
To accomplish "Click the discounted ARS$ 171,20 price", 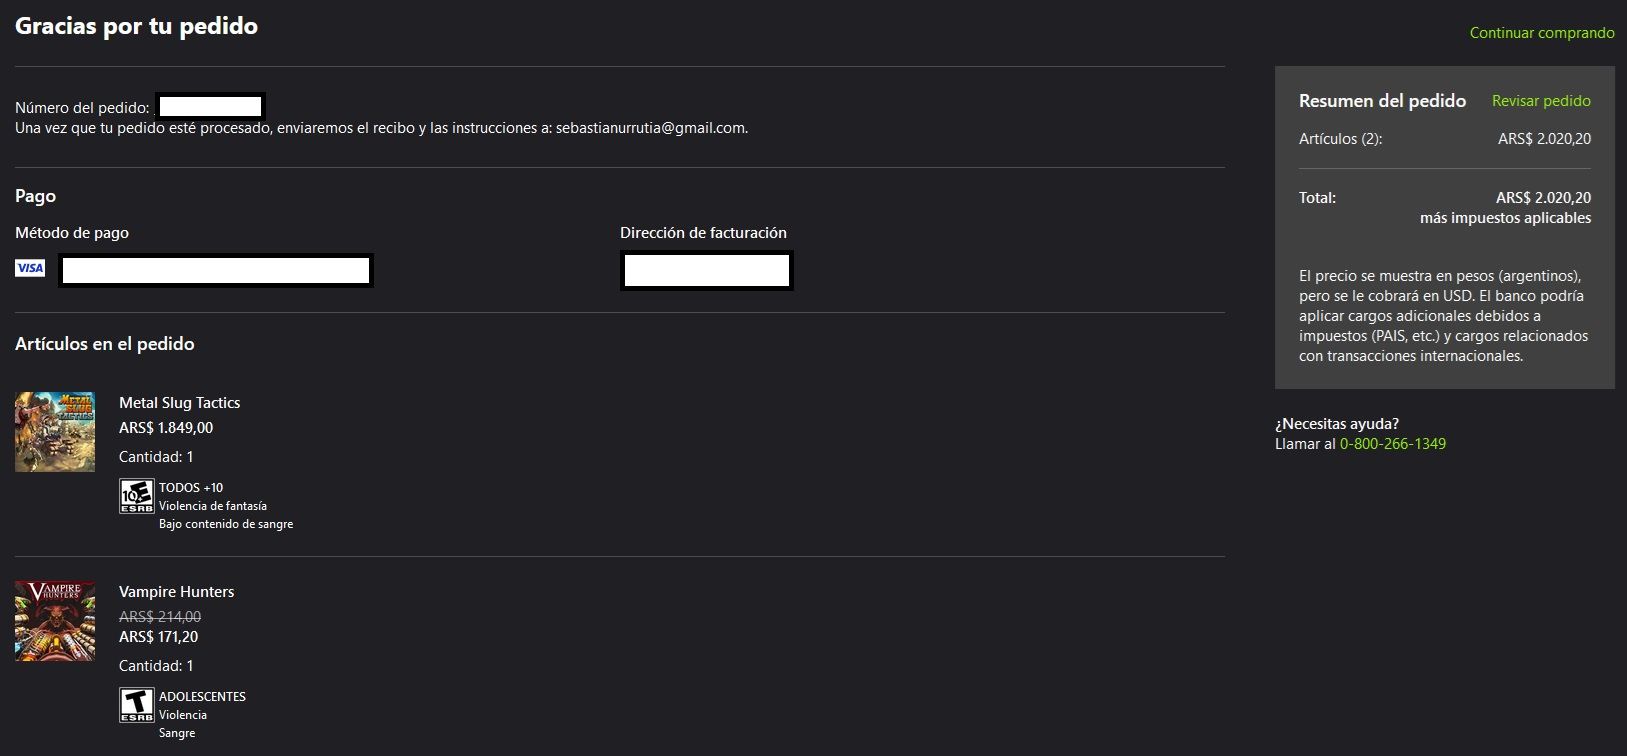I will pyautogui.click(x=159, y=637).
